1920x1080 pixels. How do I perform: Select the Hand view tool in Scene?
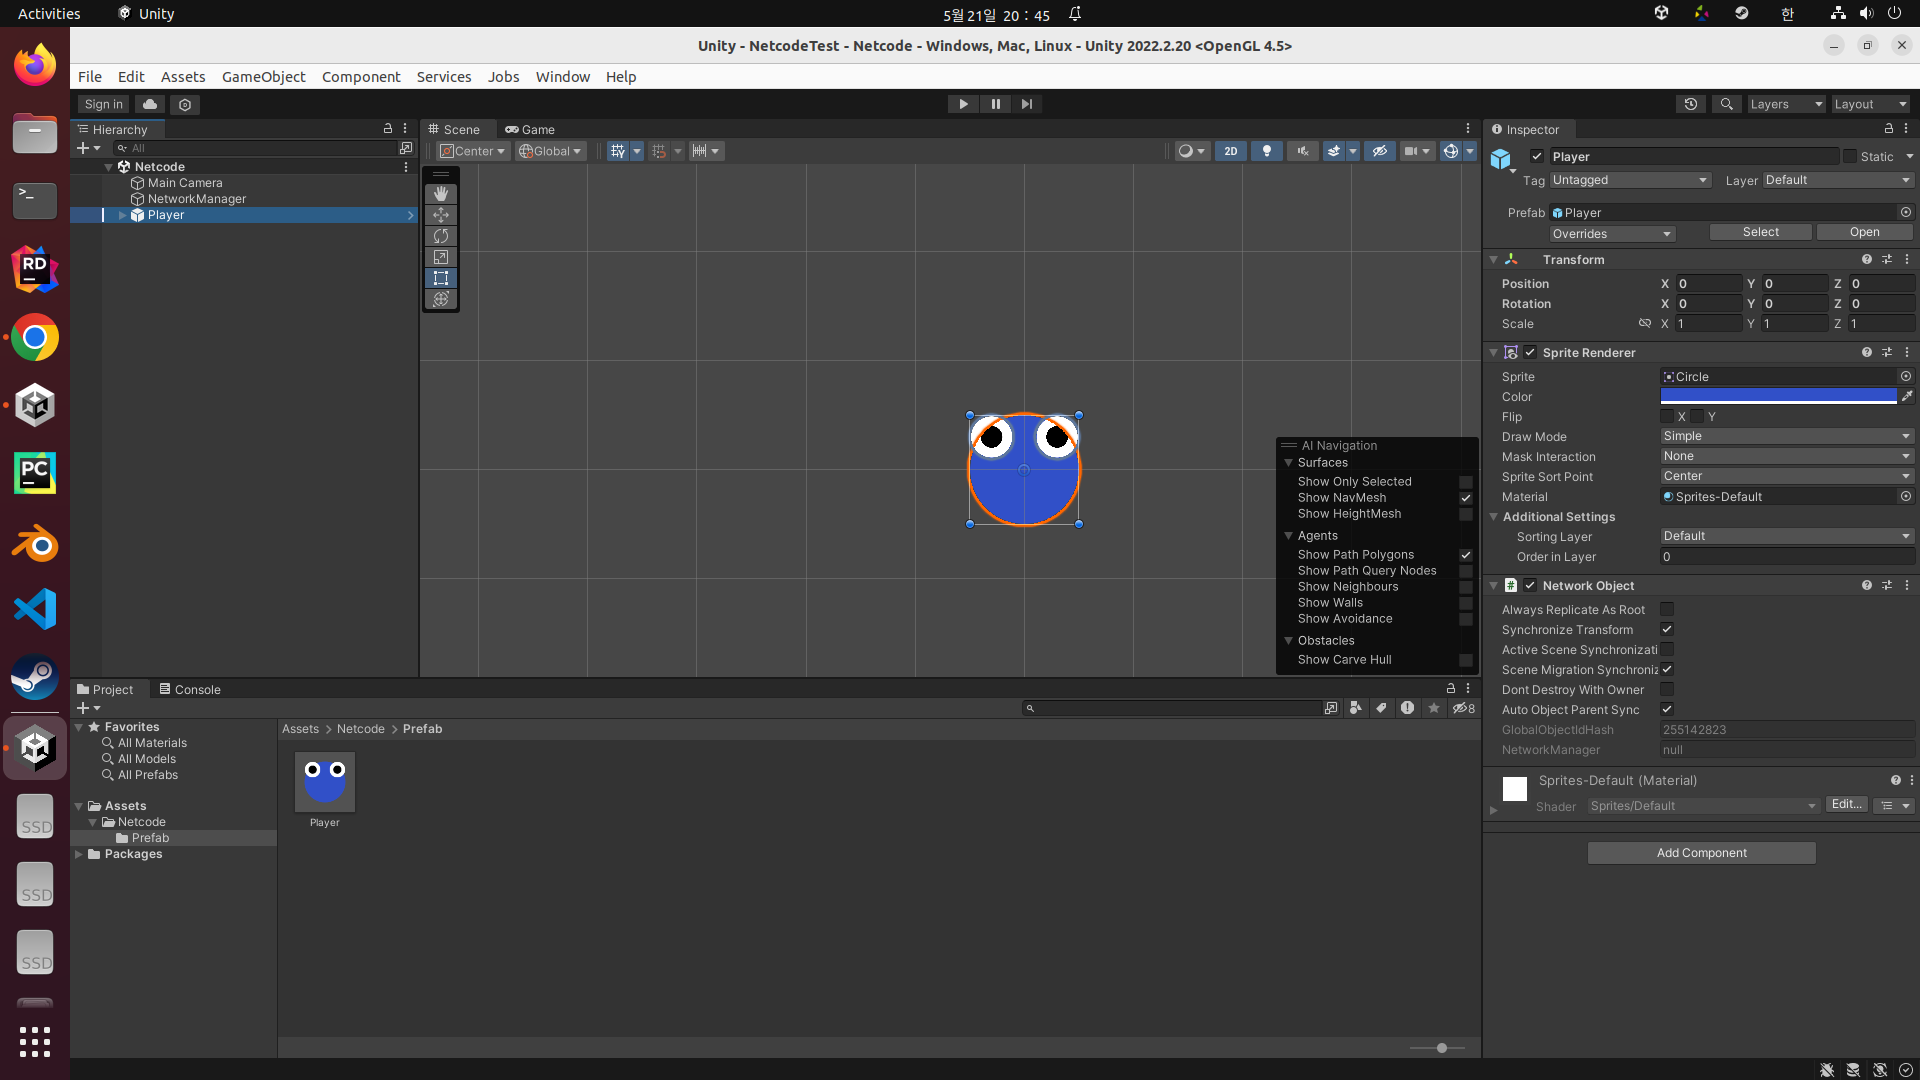click(441, 194)
